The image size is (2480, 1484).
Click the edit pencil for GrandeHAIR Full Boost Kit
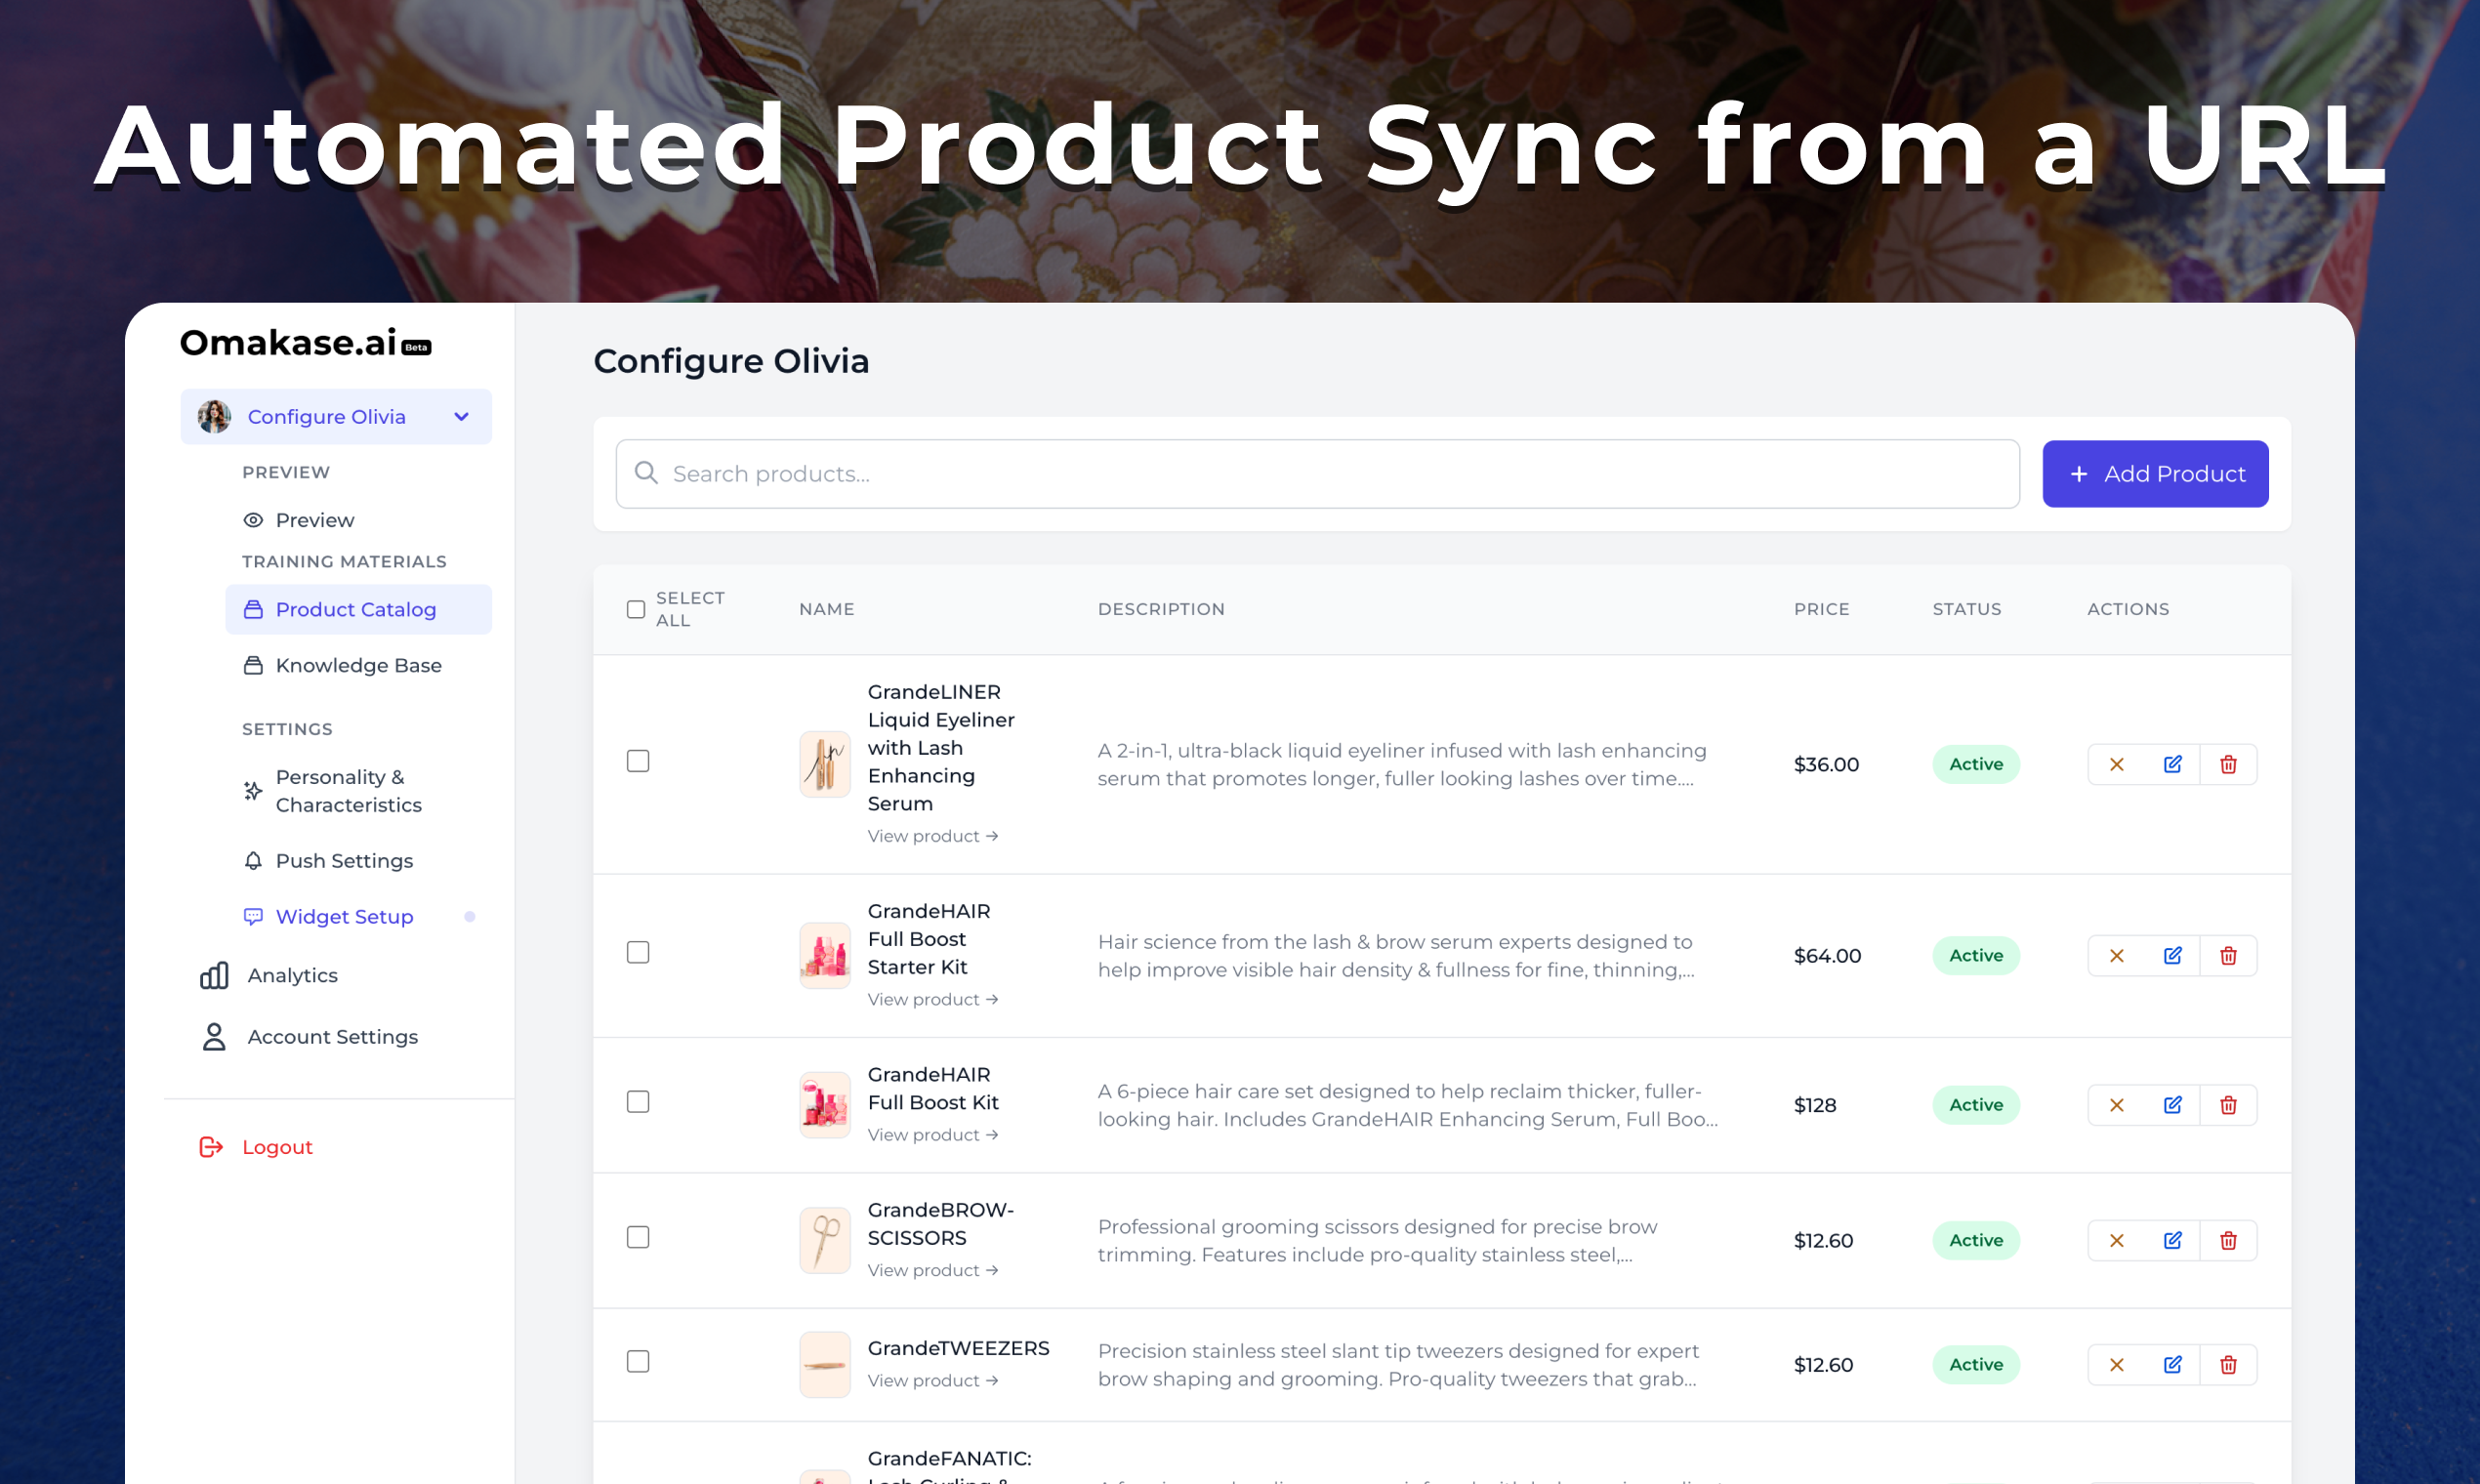2172,1104
